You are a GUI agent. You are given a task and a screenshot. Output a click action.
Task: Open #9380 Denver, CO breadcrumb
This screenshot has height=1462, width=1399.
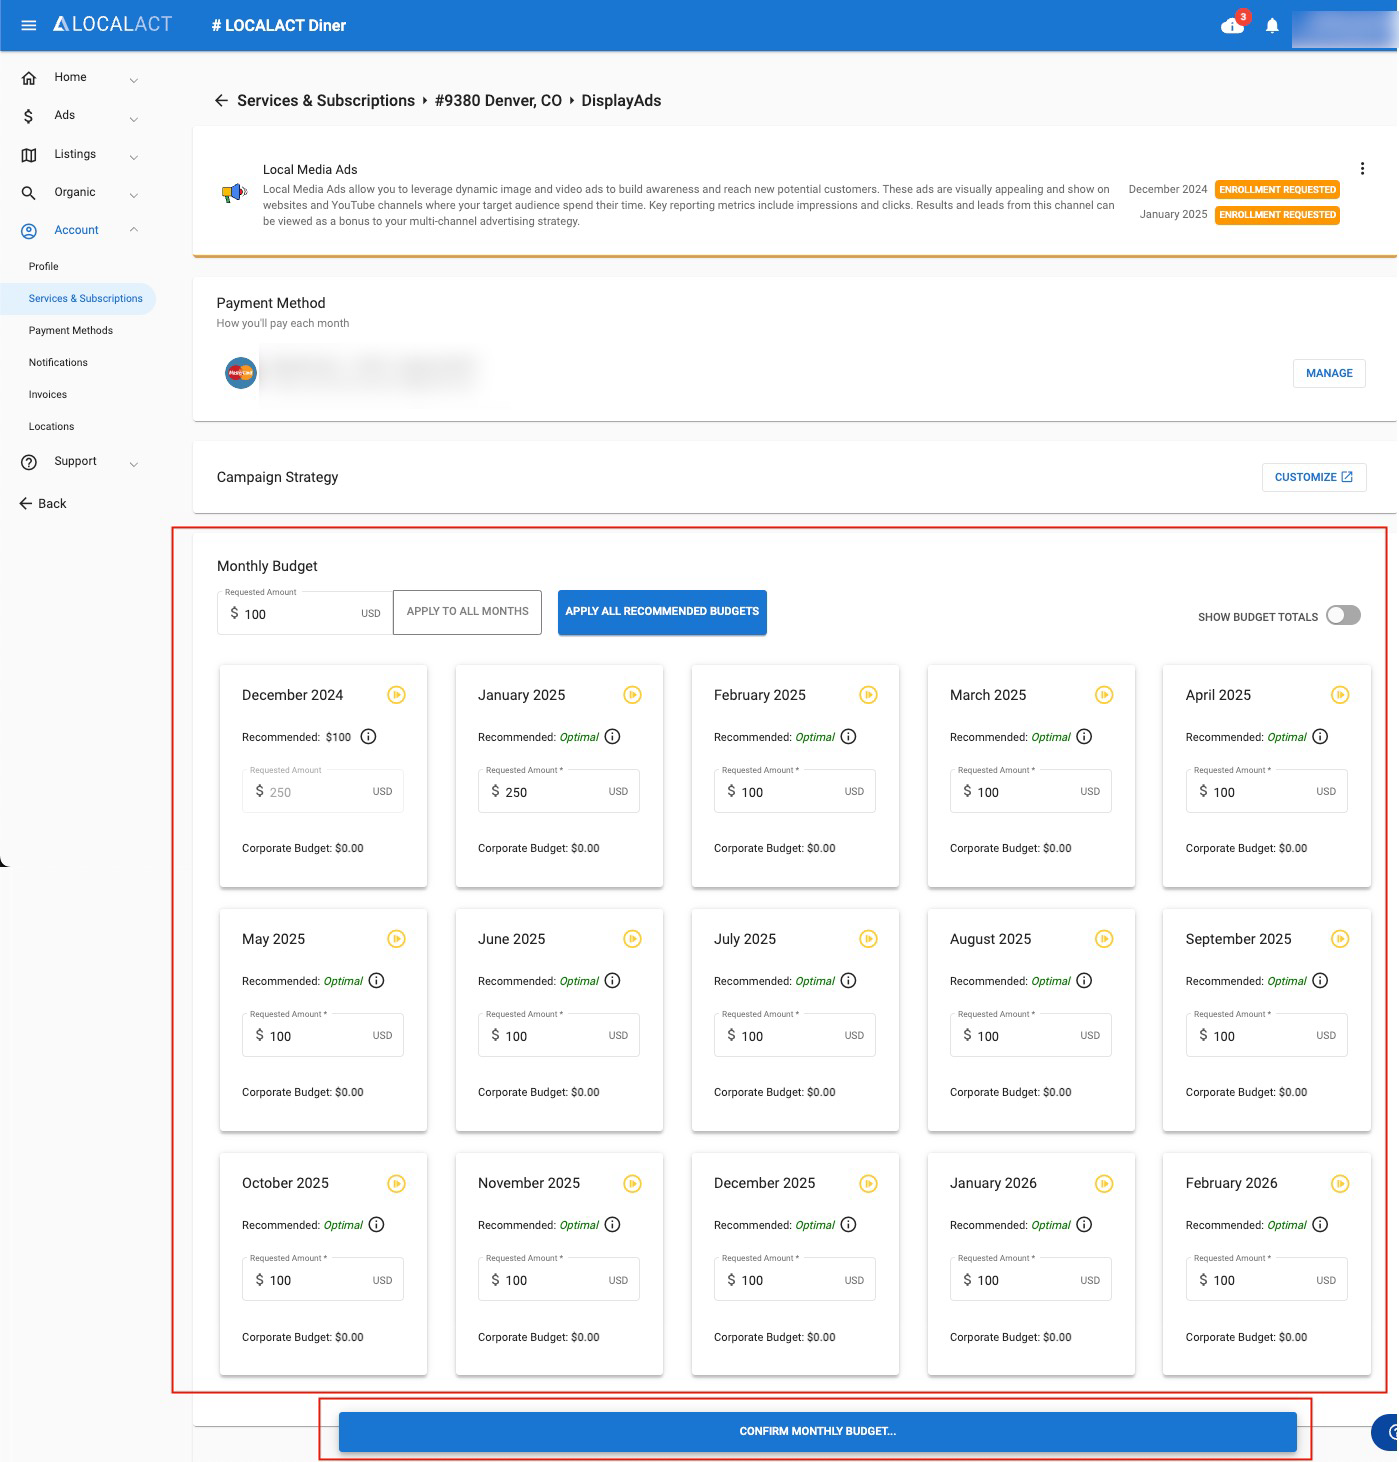(498, 100)
